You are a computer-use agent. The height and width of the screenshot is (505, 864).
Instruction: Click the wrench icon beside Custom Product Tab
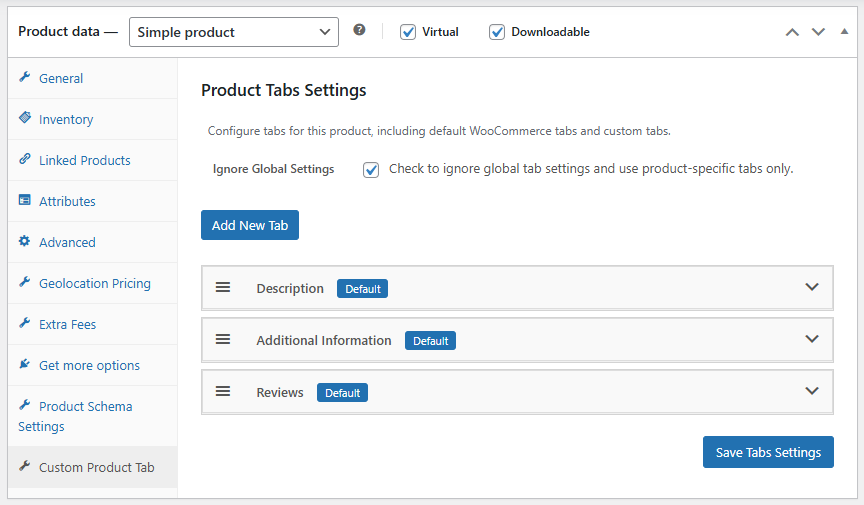click(x=25, y=466)
